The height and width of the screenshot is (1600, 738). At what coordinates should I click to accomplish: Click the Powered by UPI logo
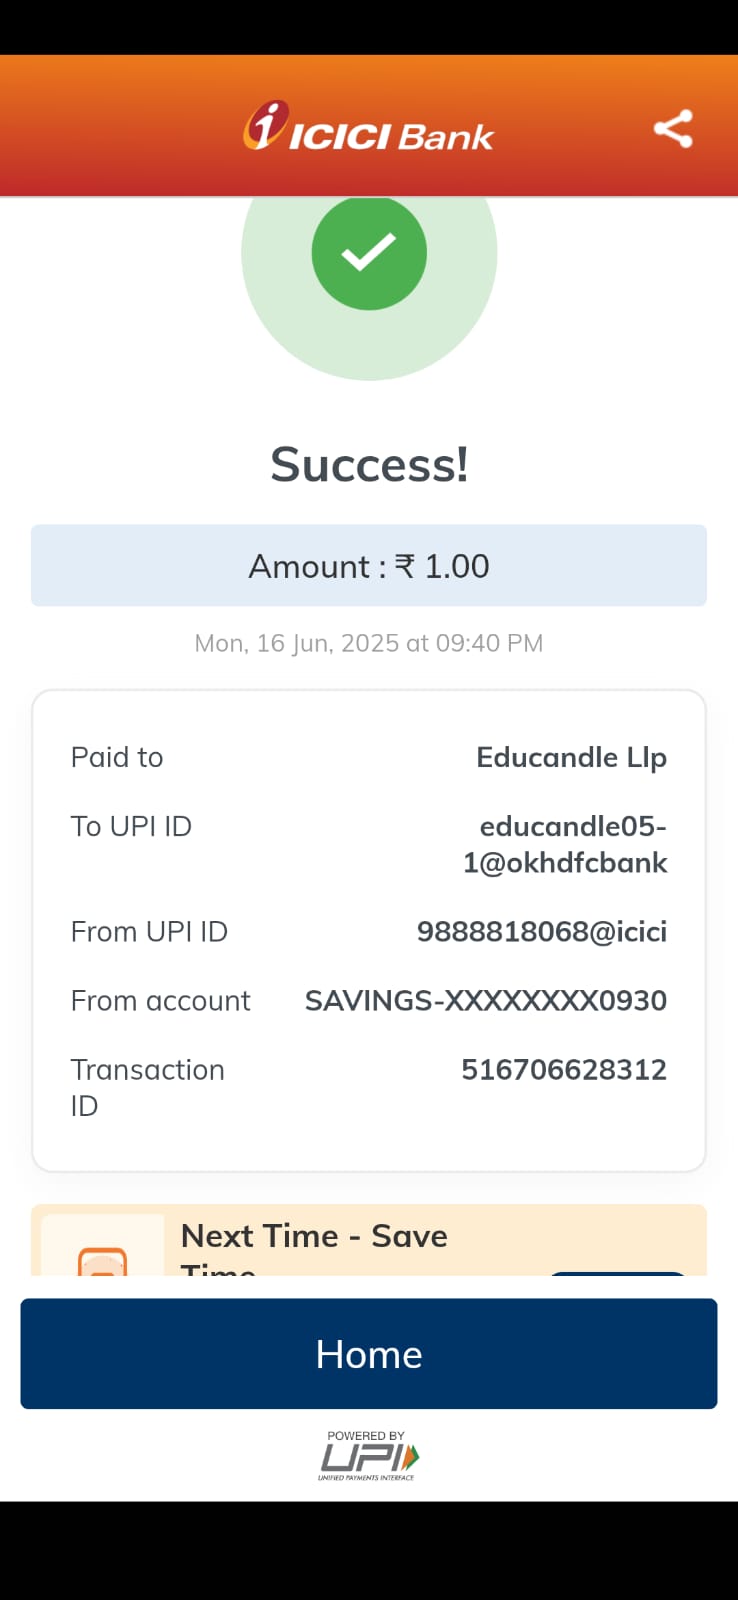pos(368,1456)
